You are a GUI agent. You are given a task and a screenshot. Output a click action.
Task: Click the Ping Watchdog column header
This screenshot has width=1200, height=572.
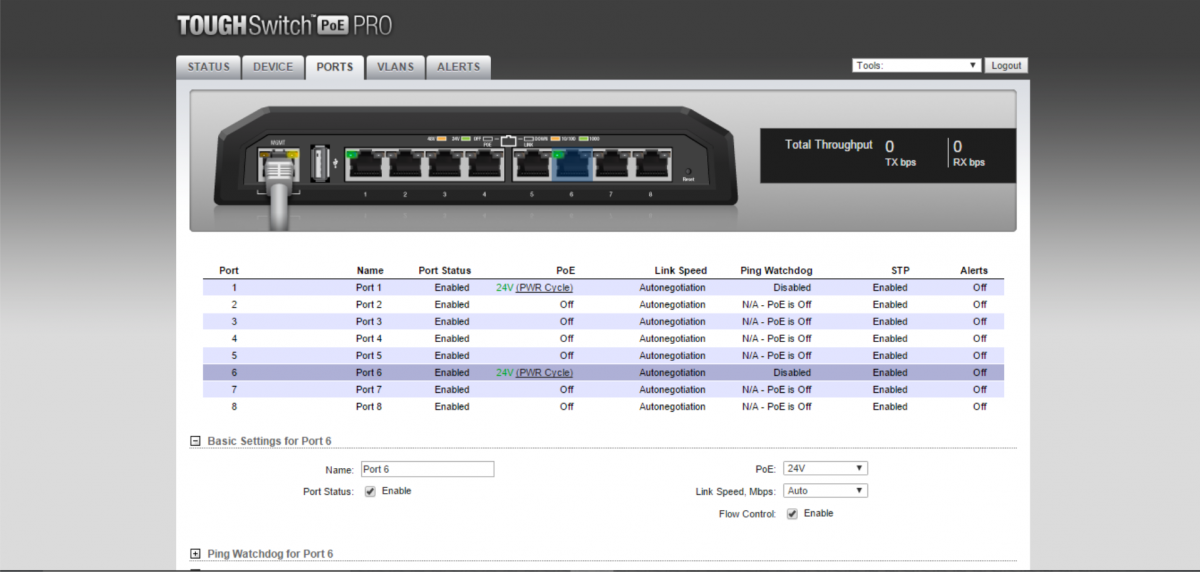pos(776,270)
